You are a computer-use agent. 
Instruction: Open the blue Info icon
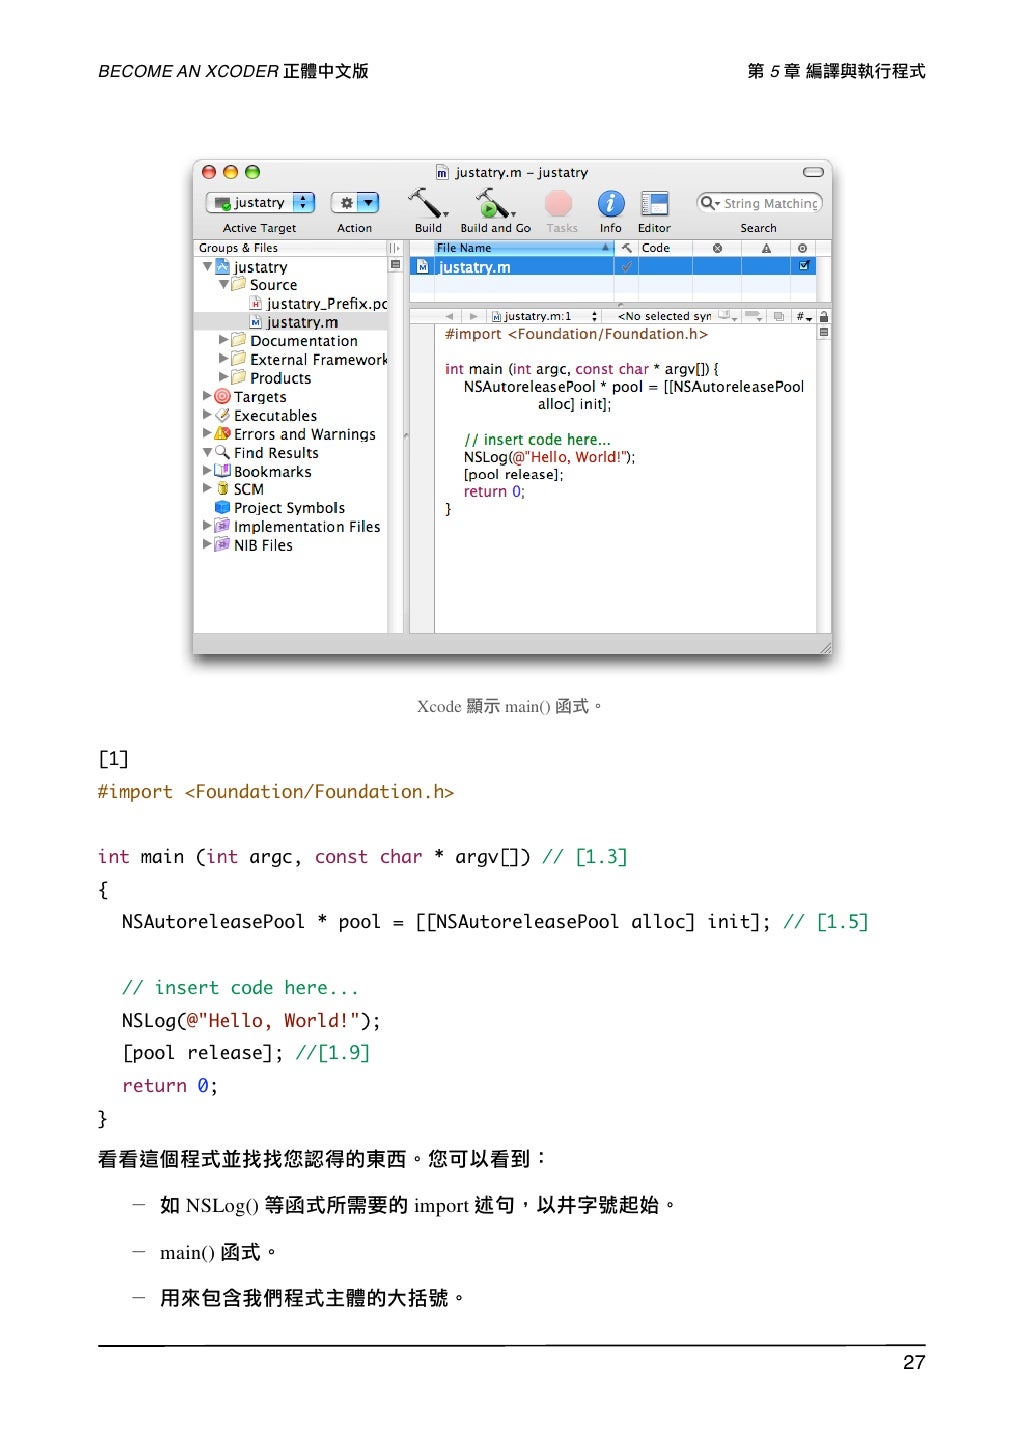pyautogui.click(x=611, y=204)
